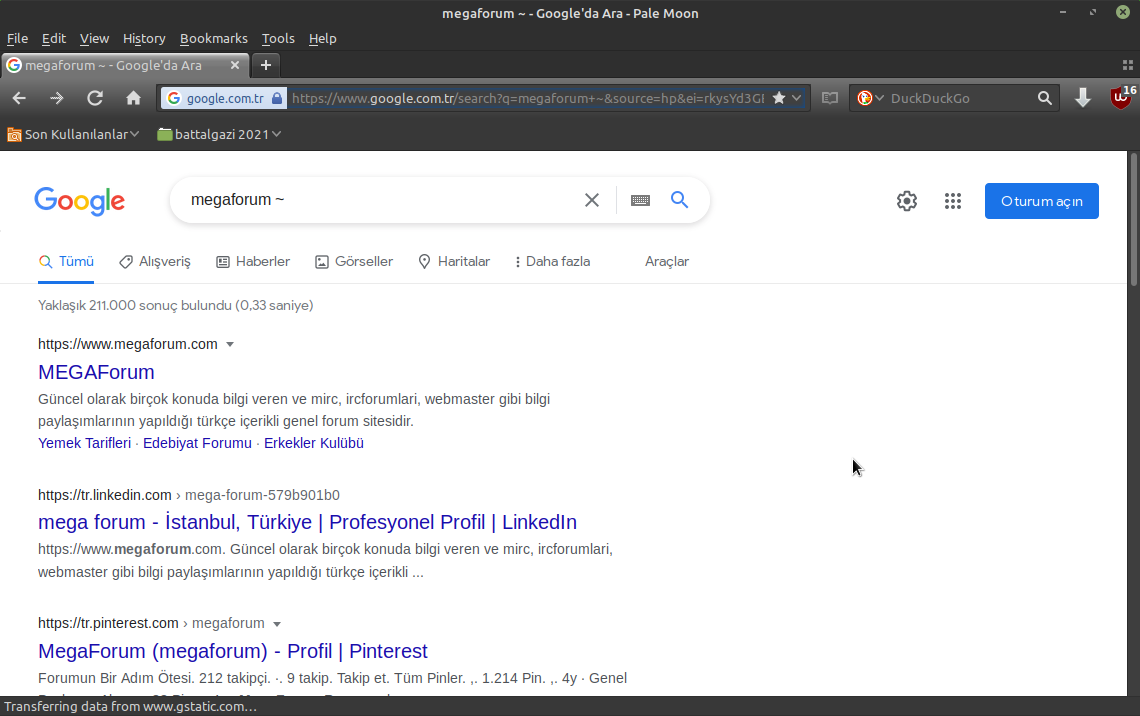1140x716 pixels.
Task: Open the Yemek Tarifleri sitelink
Action: click(84, 443)
